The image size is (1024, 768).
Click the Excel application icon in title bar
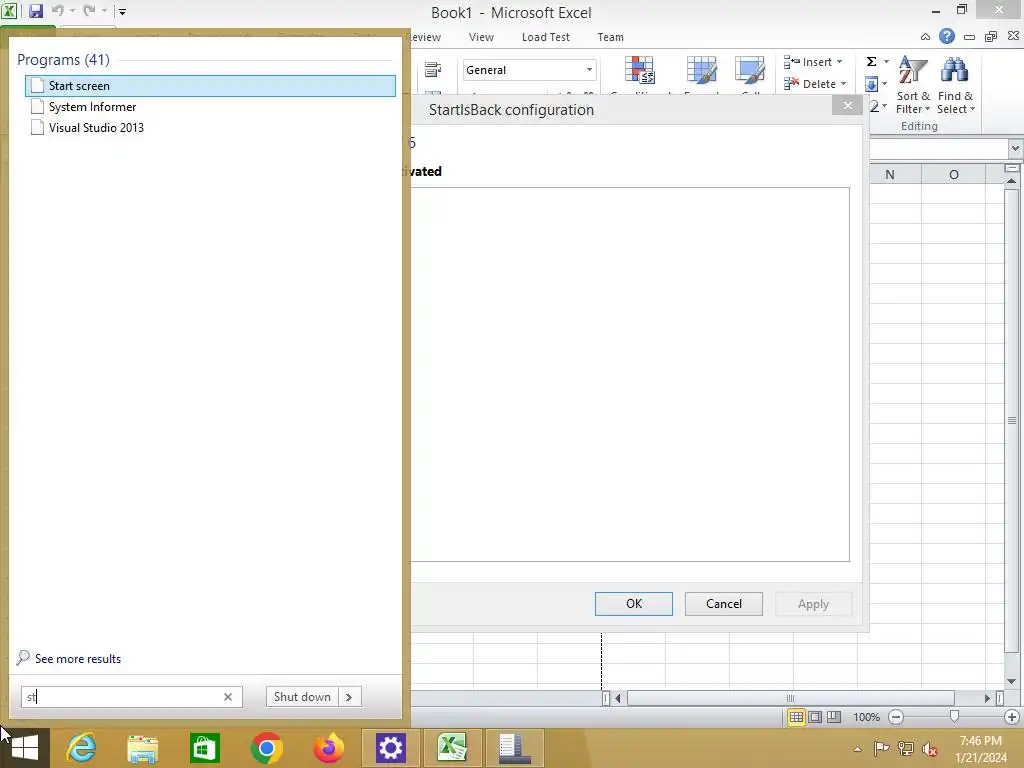[x=9, y=10]
